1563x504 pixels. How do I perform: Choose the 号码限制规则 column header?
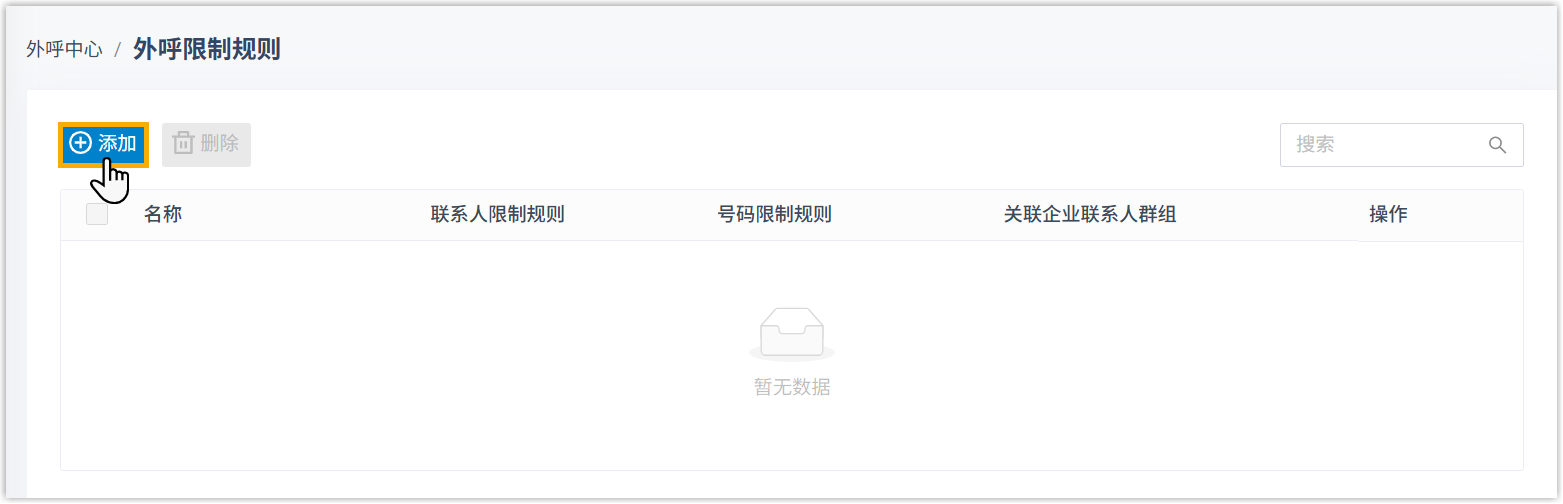774,214
